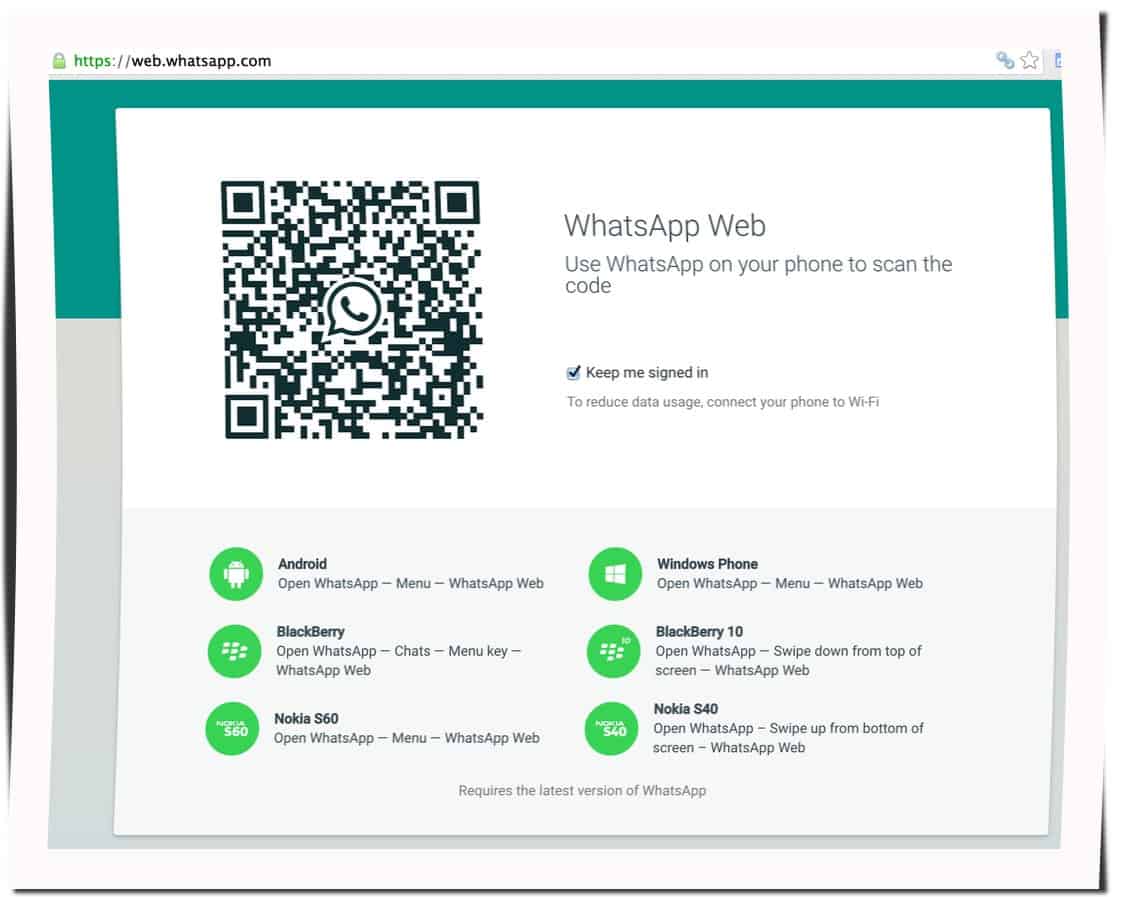Click the BlackBerry 10 logo icon

coord(613,651)
